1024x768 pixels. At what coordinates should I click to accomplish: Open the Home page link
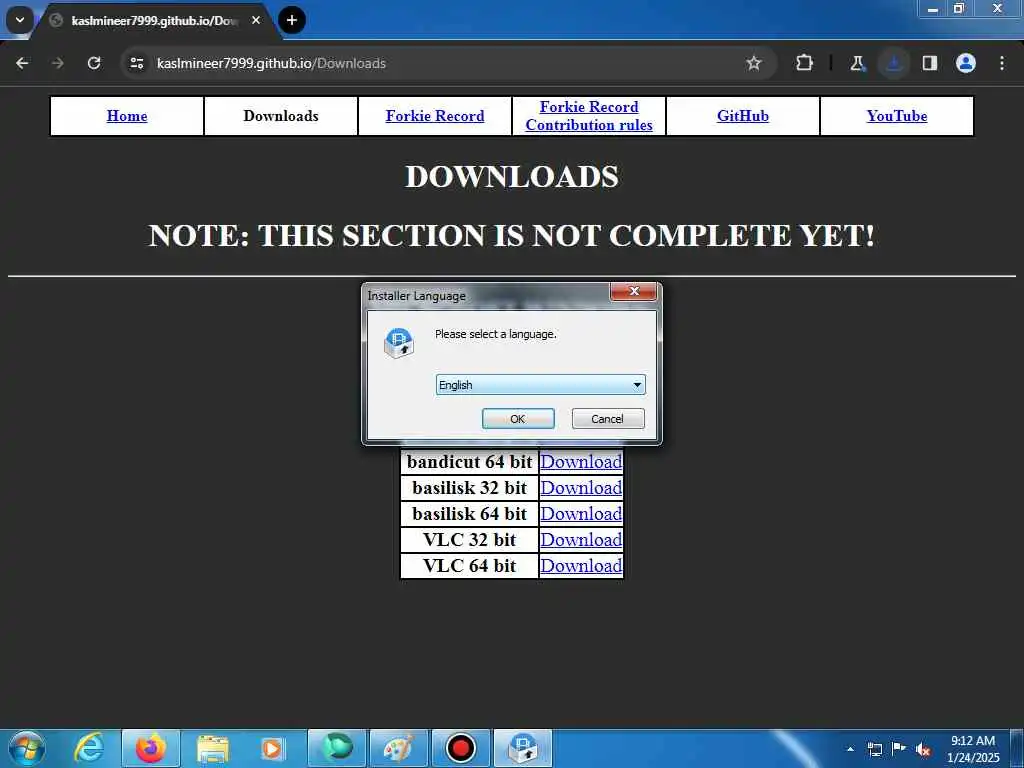point(127,116)
